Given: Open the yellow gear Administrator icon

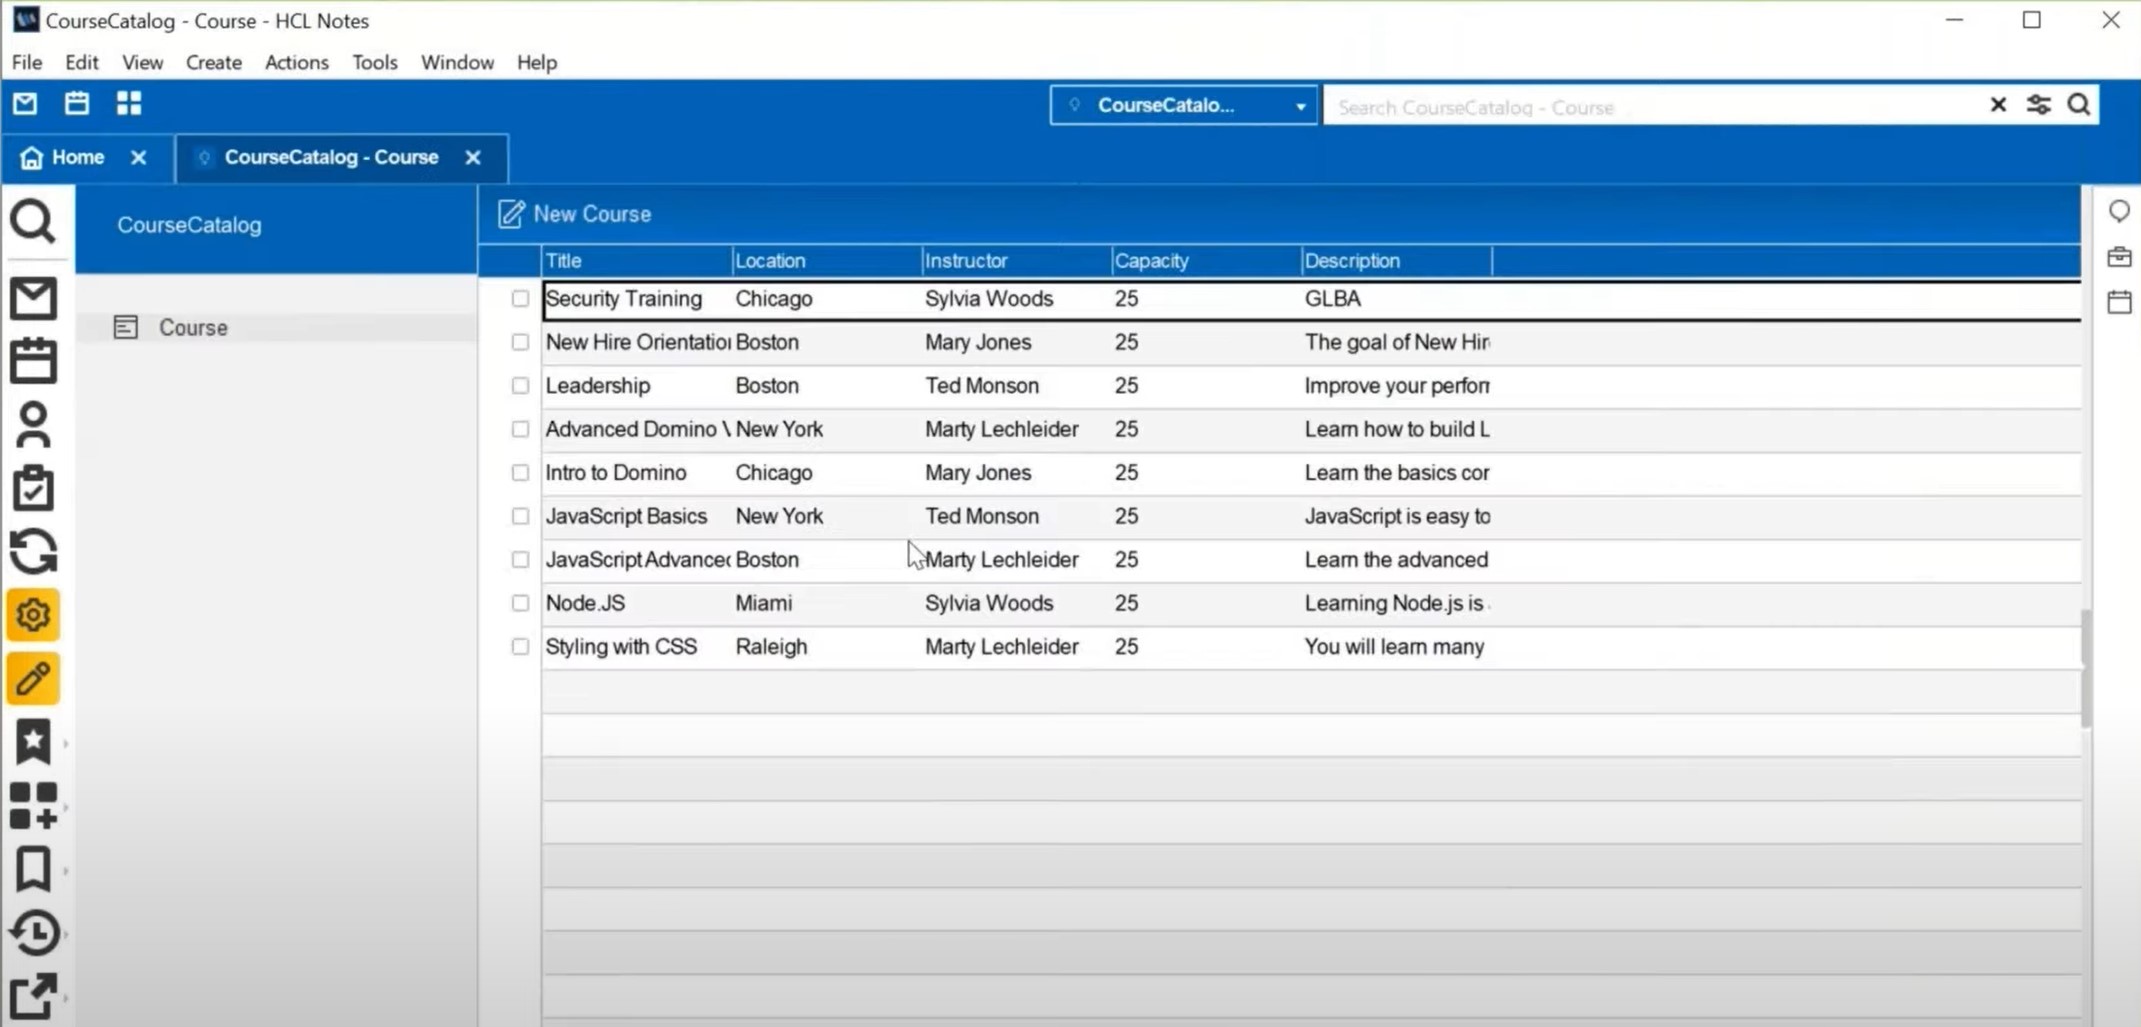Looking at the screenshot, I should point(33,615).
